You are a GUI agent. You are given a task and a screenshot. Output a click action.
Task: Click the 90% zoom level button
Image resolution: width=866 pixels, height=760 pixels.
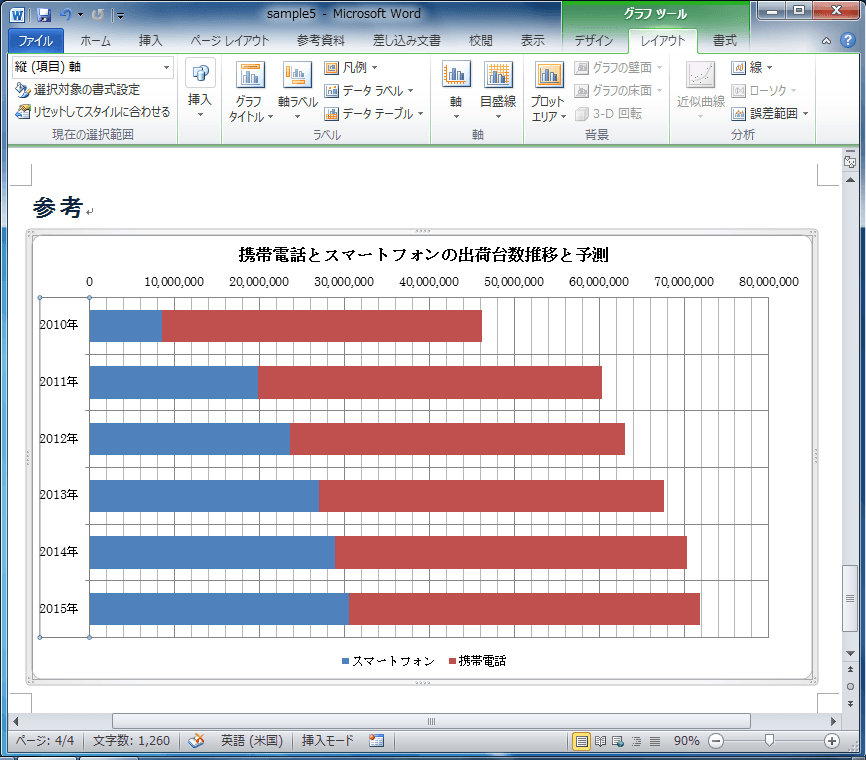687,741
